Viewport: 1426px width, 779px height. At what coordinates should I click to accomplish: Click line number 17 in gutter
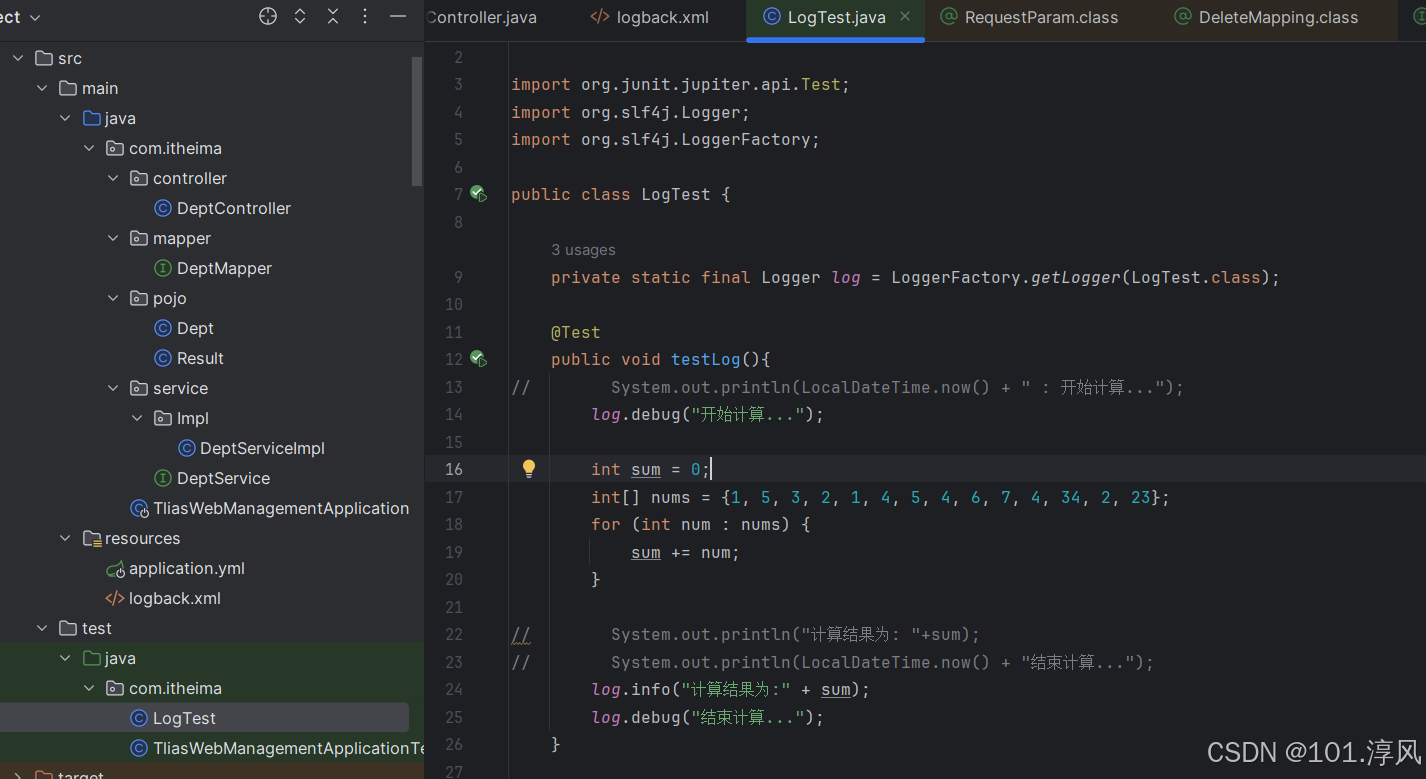click(x=453, y=497)
